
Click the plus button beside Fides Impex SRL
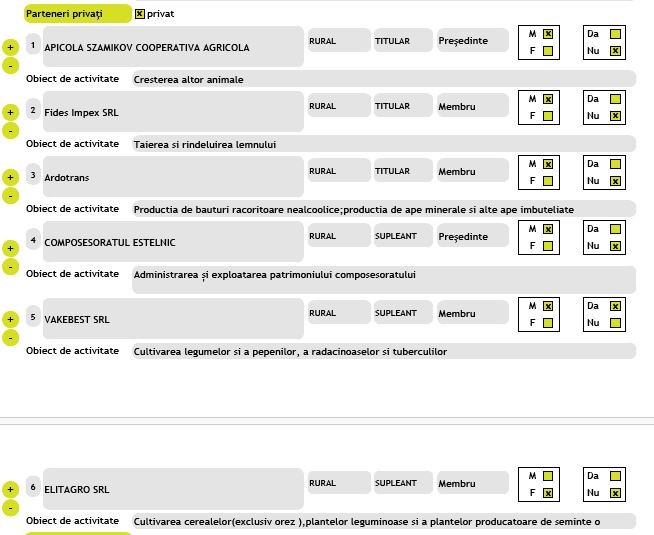click(10, 112)
